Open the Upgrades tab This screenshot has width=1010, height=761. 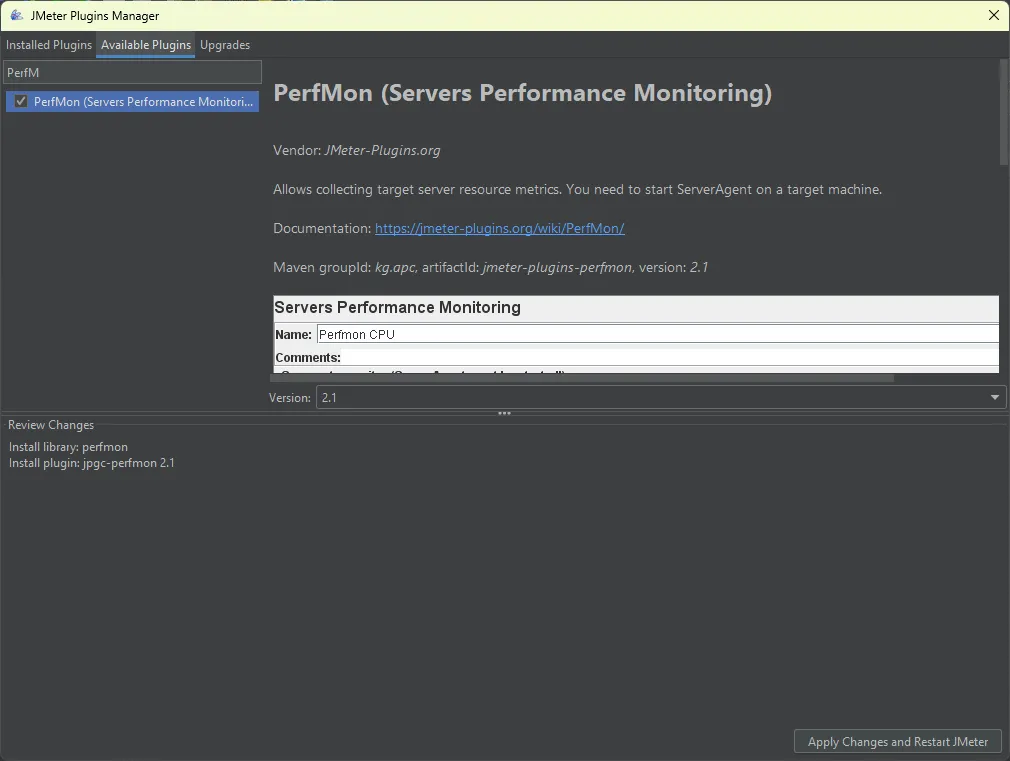225,45
